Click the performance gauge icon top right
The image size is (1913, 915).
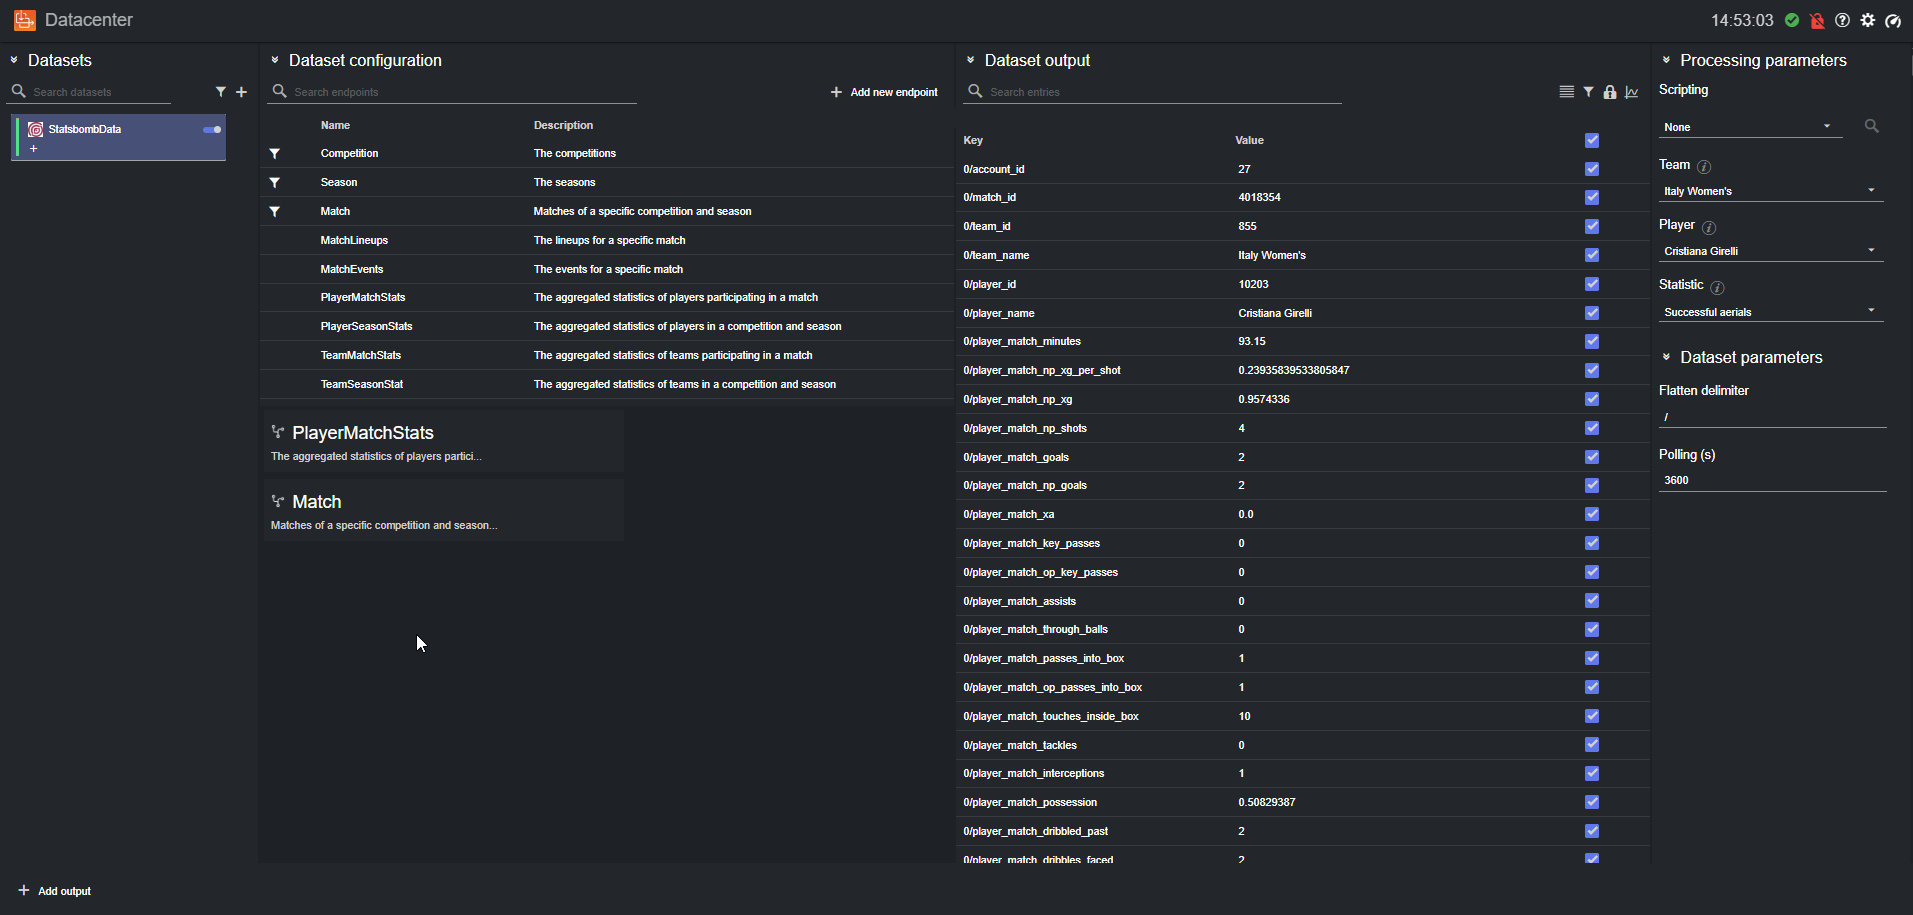(1894, 20)
